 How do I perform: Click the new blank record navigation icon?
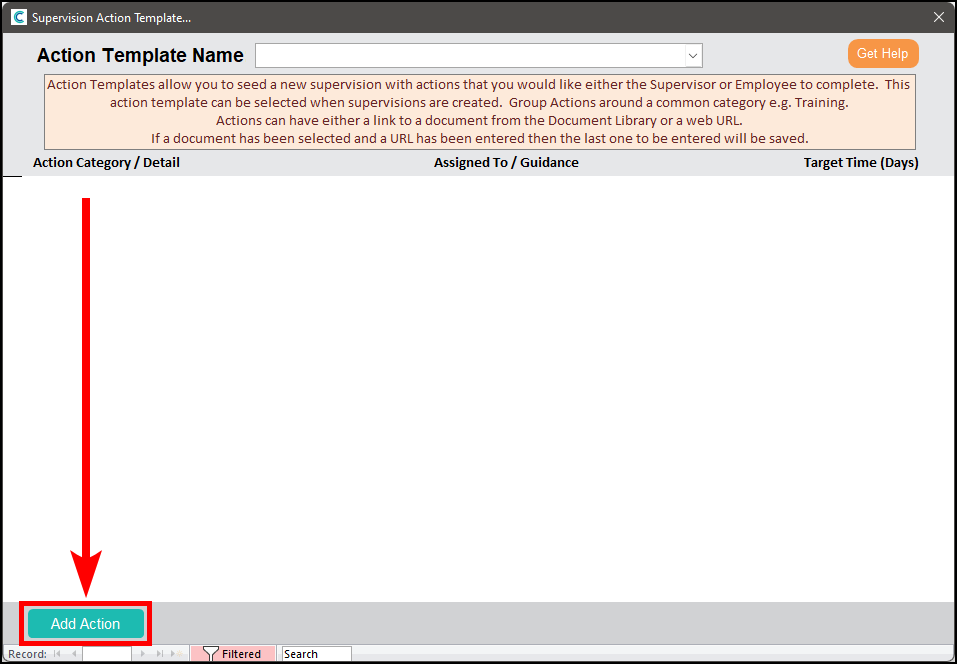pyautogui.click(x=177, y=654)
